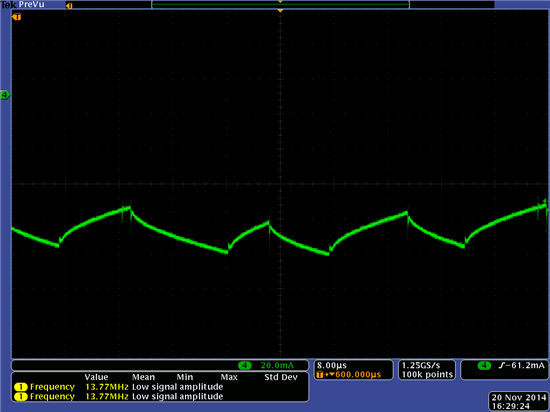Click the Std Dev column header

tap(281, 377)
